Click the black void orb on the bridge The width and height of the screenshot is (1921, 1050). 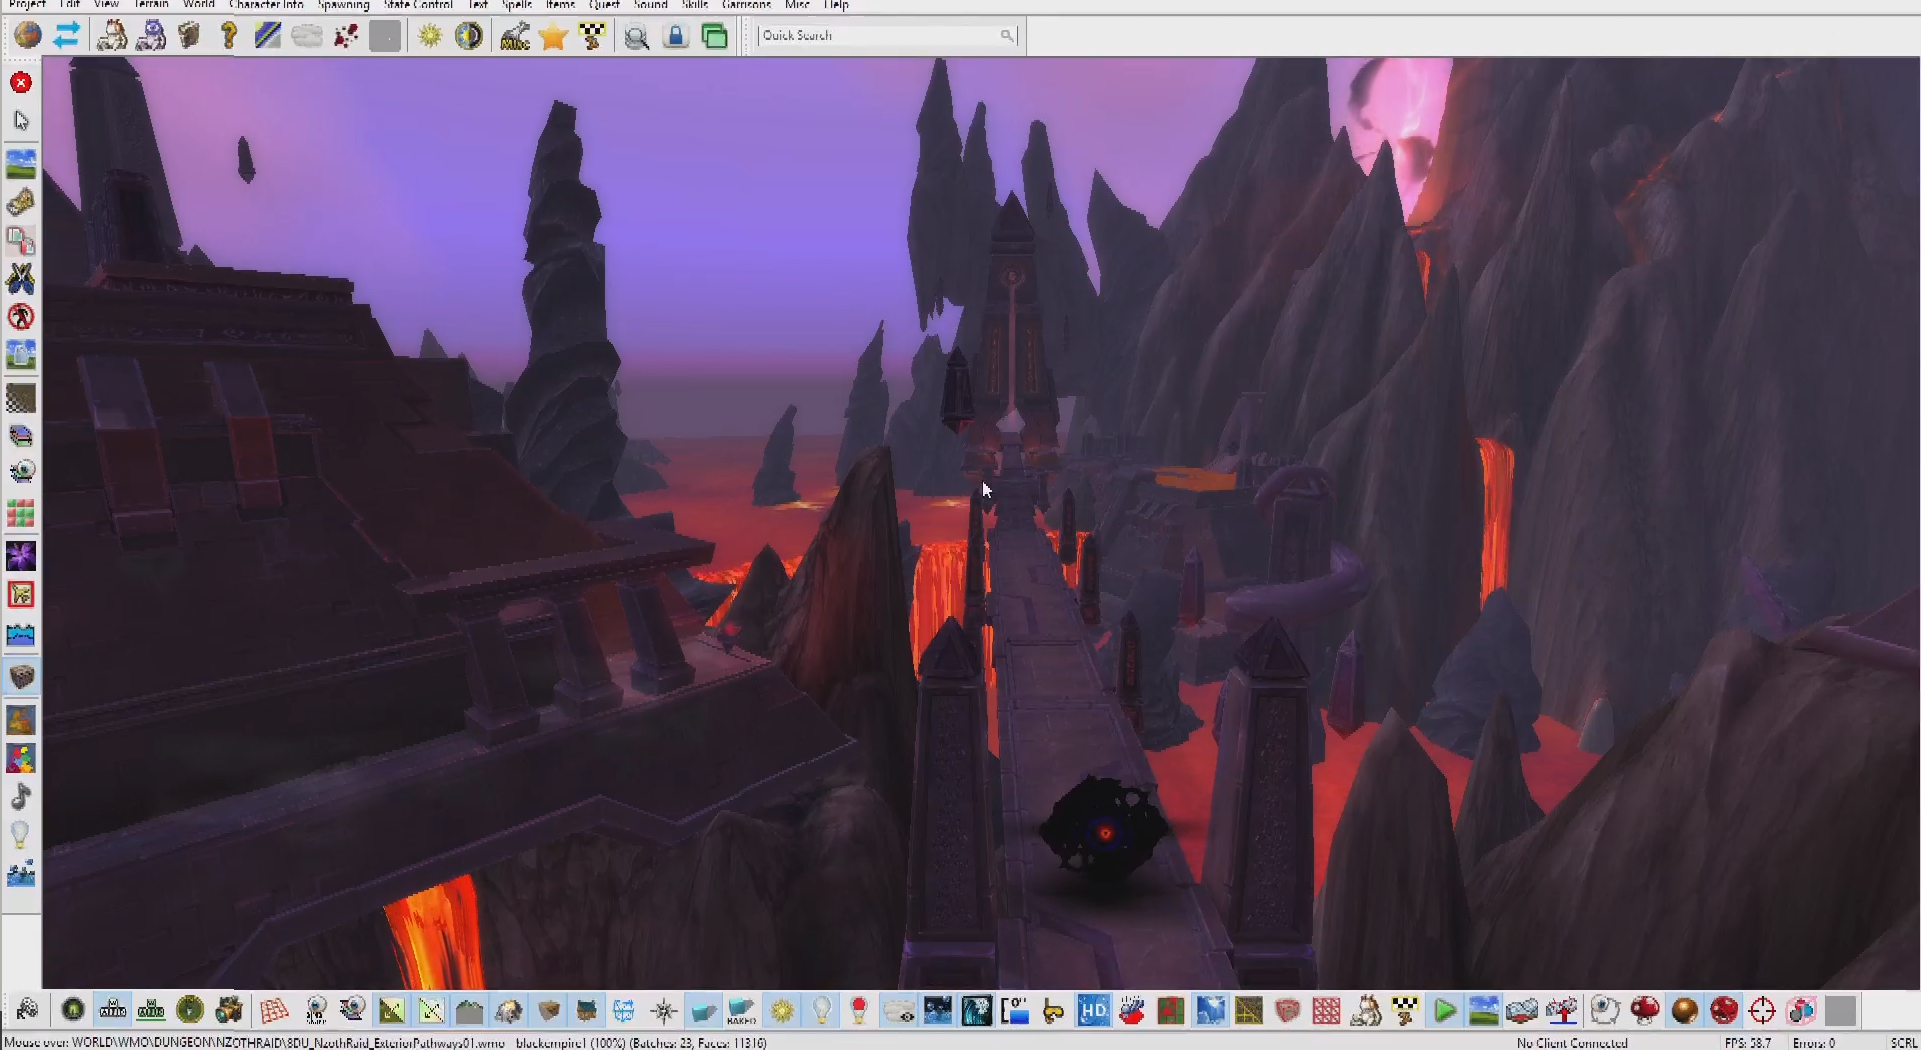(1102, 830)
